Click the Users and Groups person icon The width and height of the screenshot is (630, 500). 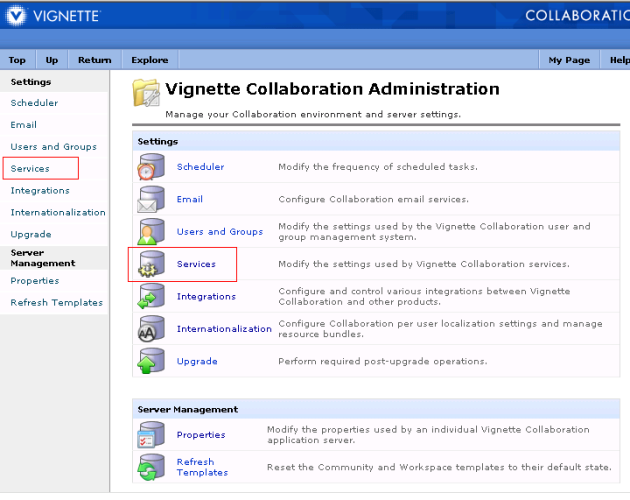click(x=151, y=232)
